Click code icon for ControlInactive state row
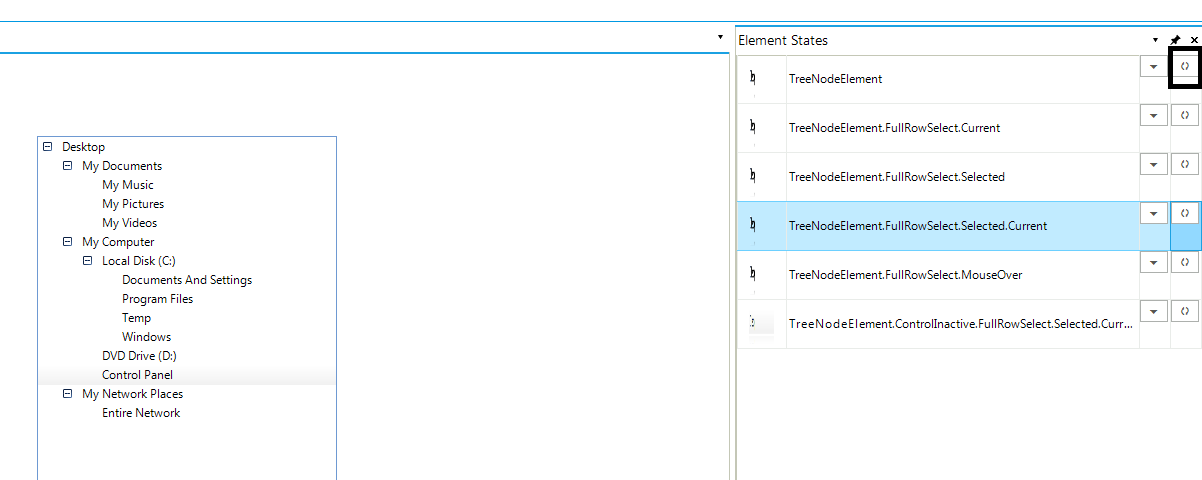Image resolution: width=1202 pixels, height=480 pixels. pyautogui.click(x=1185, y=310)
